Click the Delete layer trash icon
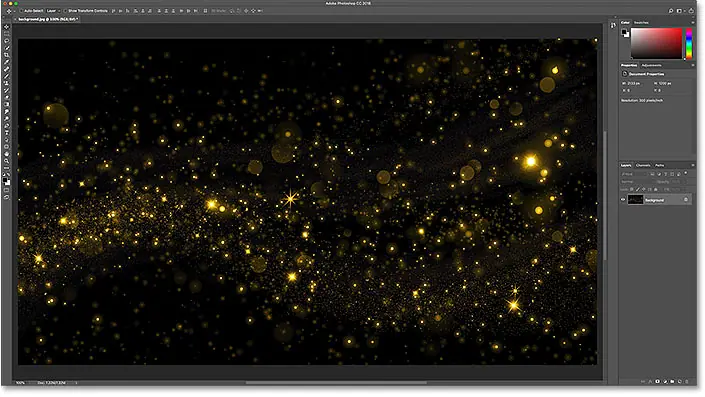This screenshot has width=705, height=397. click(687, 381)
